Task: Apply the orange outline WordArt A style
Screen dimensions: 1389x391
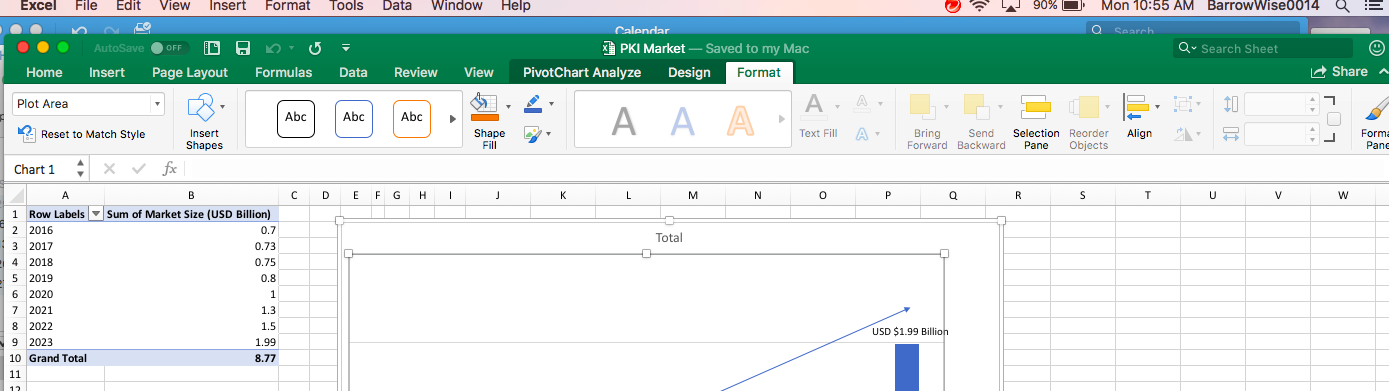Action: coord(740,121)
